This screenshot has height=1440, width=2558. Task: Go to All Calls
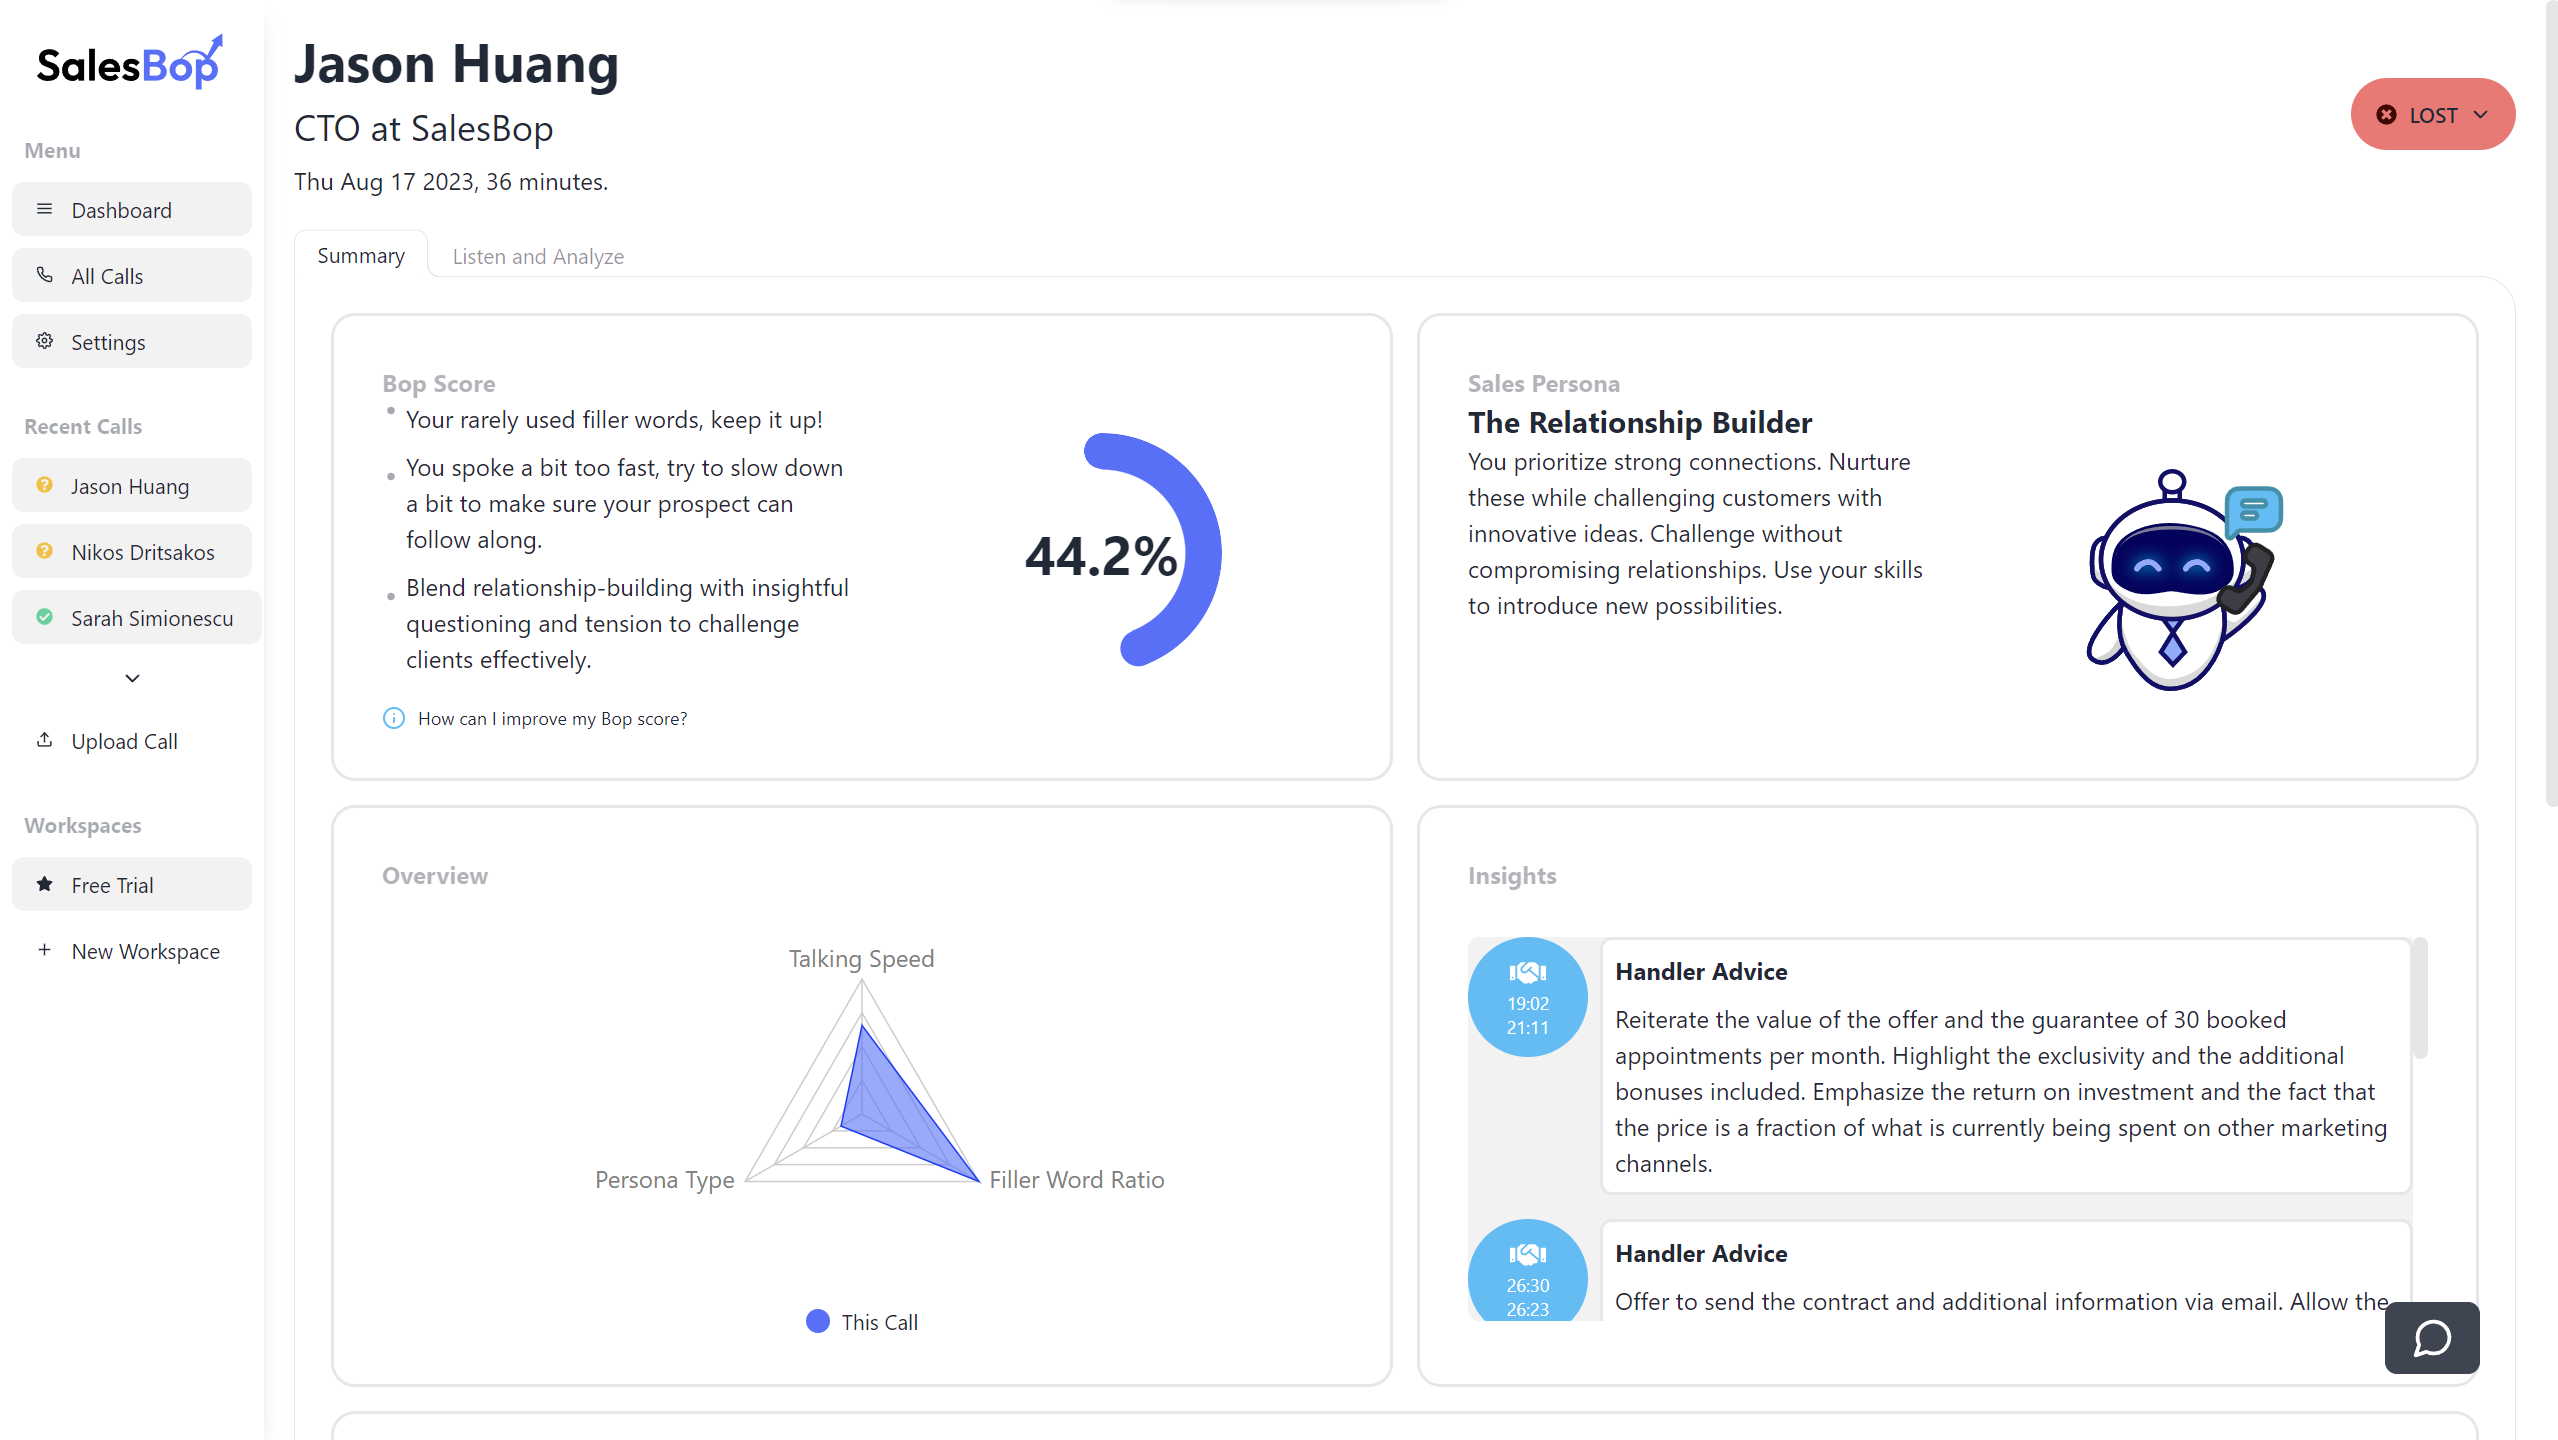tap(132, 275)
